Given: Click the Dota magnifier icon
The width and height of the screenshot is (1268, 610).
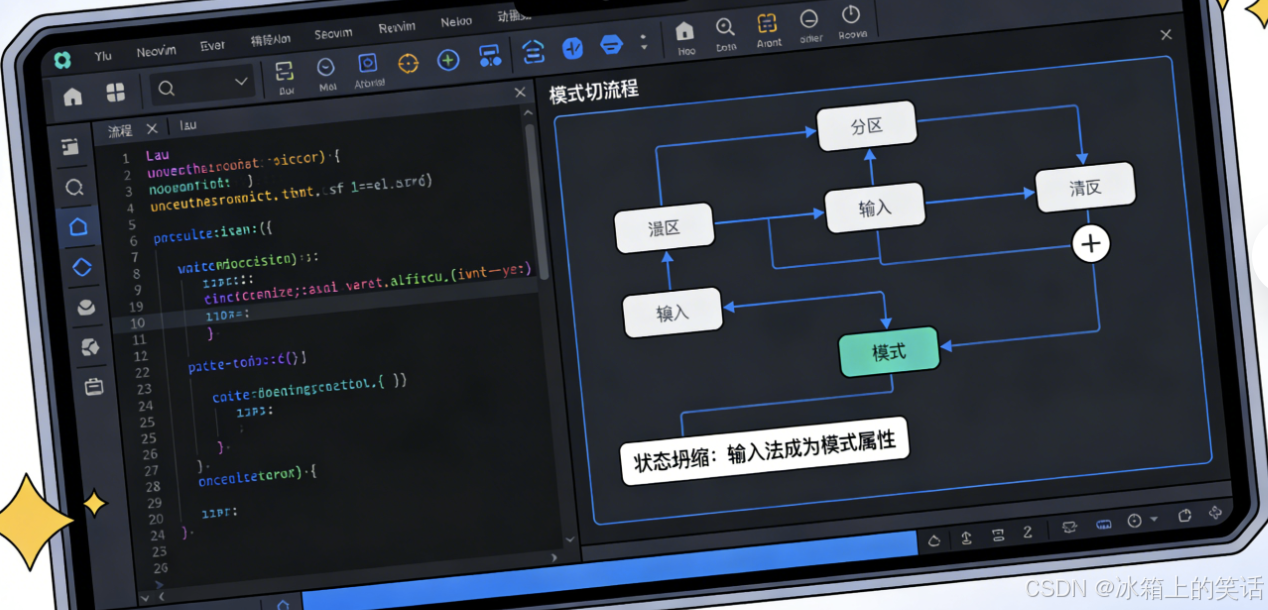Looking at the screenshot, I should (x=725, y=27).
